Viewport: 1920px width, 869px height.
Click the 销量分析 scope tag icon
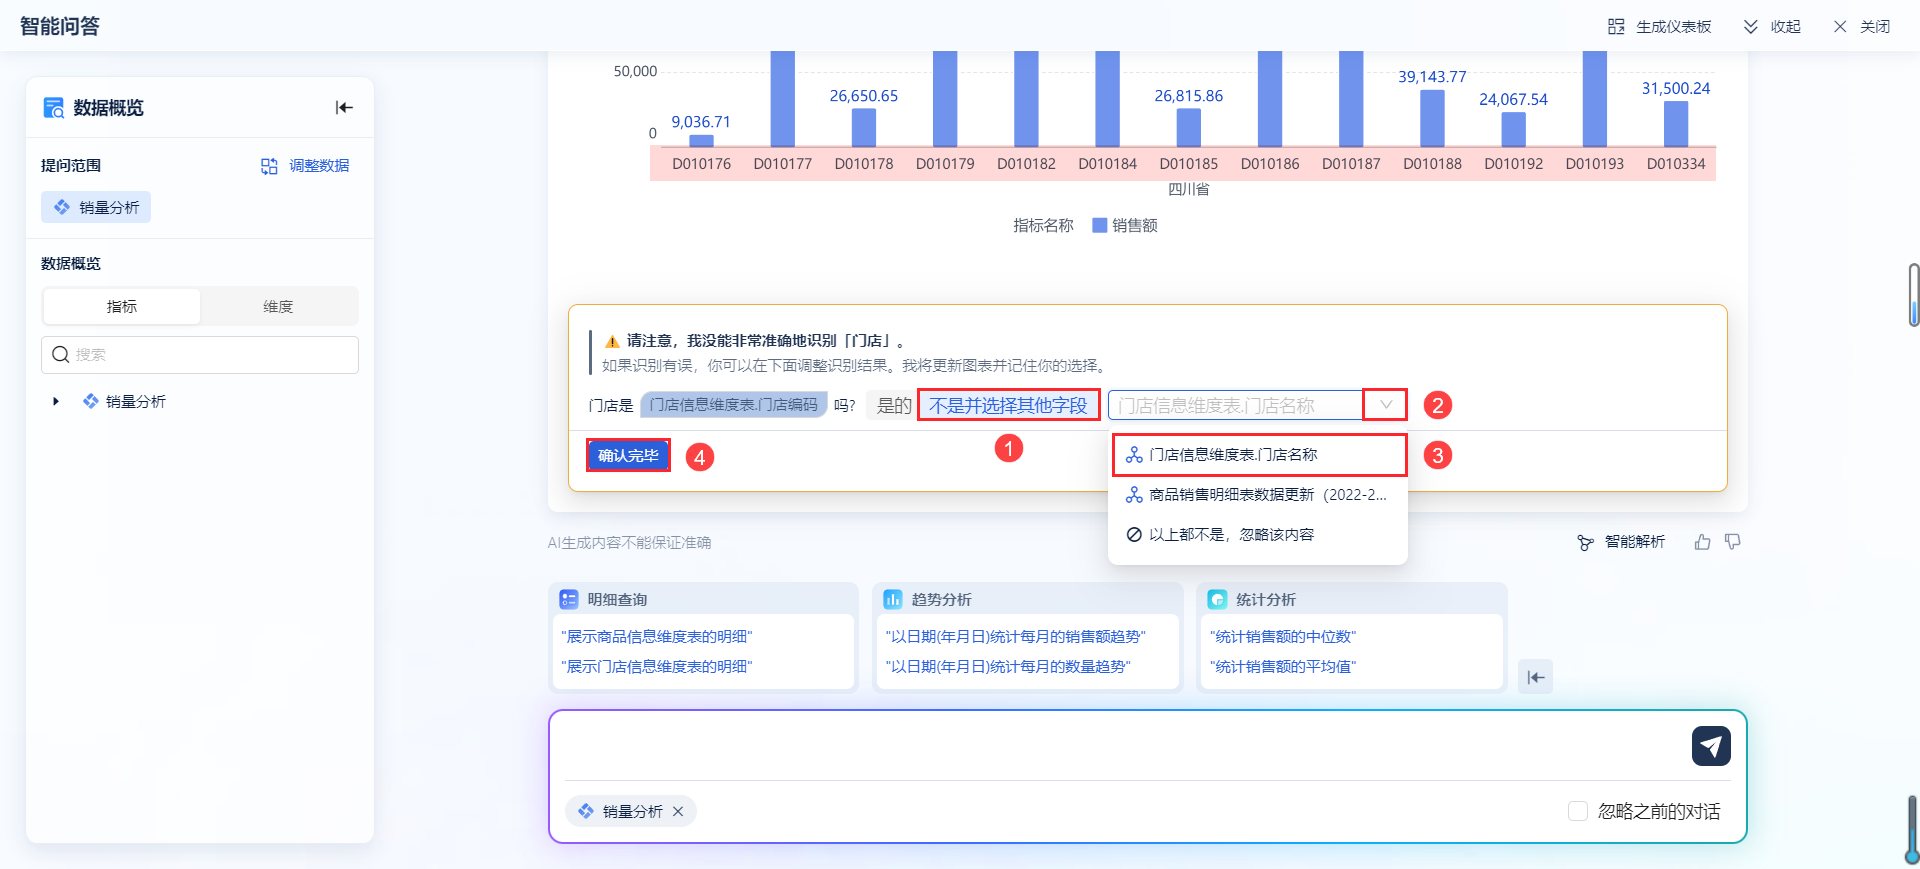(x=62, y=207)
